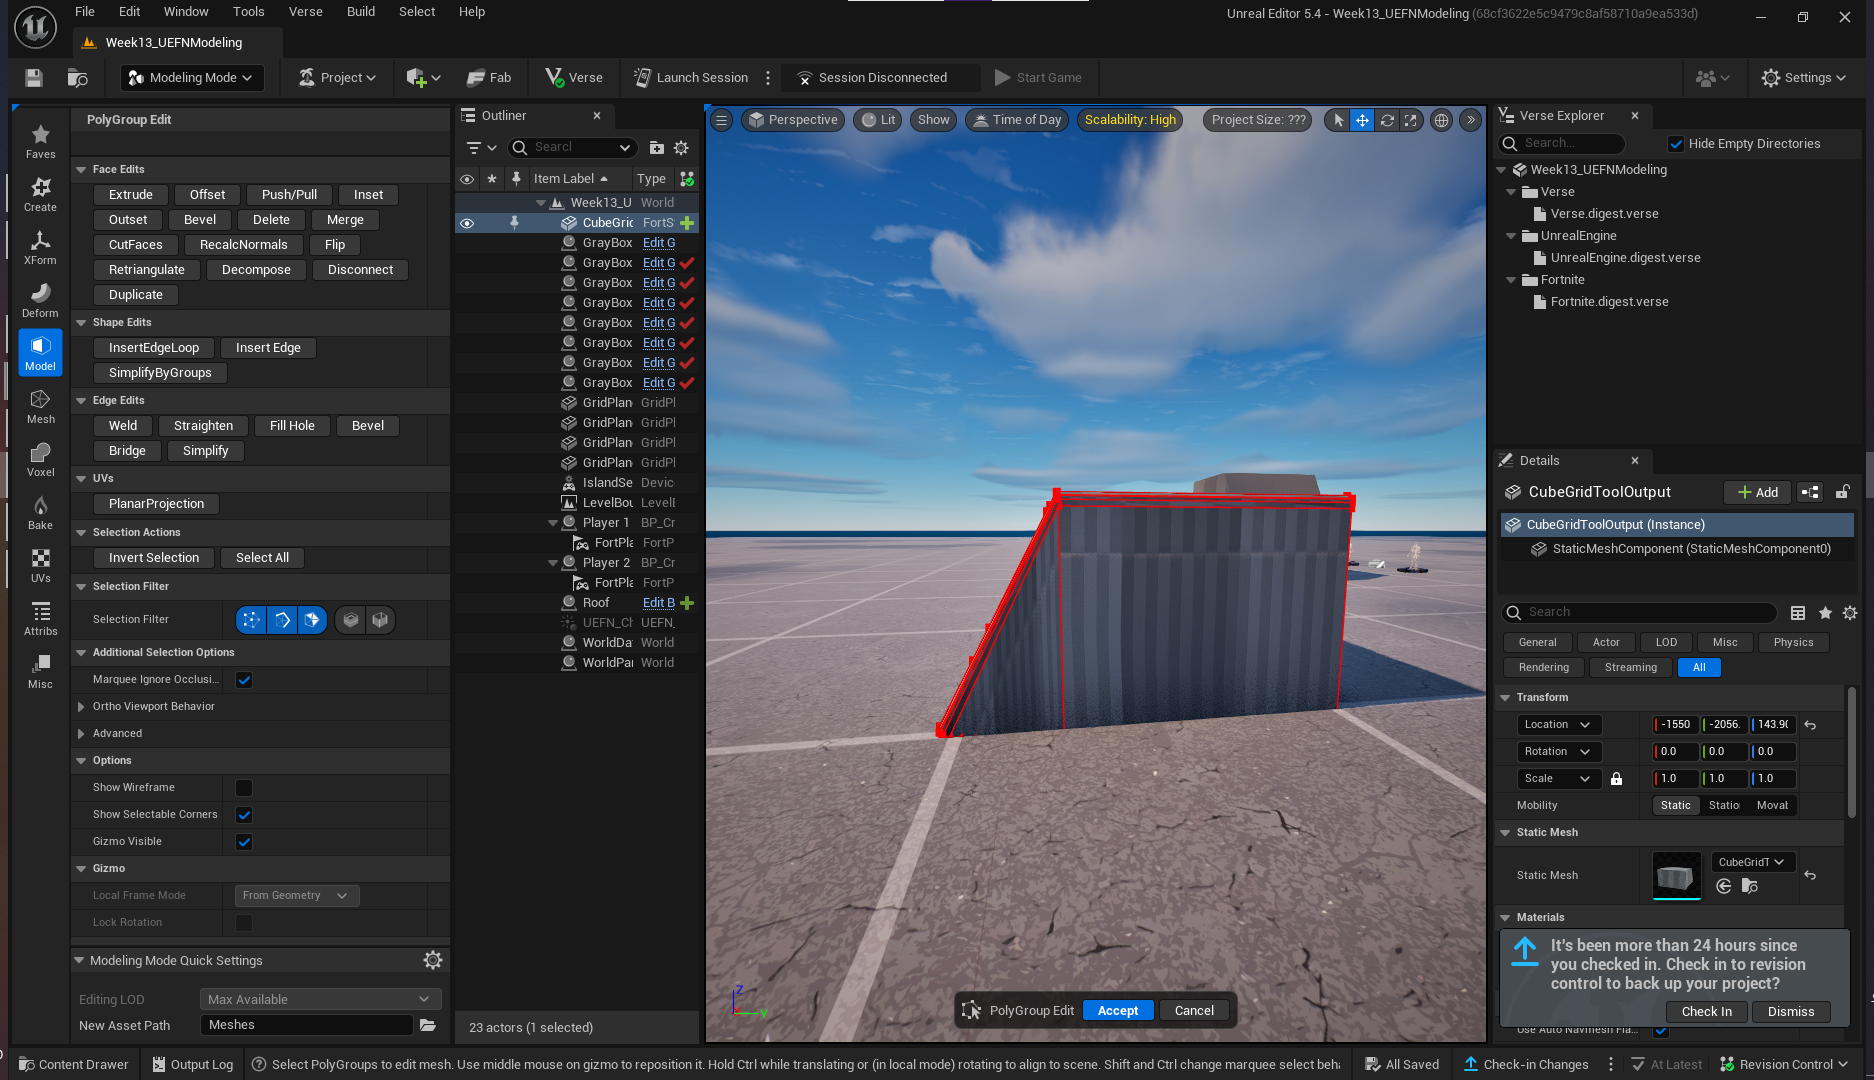The image size is (1874, 1080).
Task: Expand Ortho Viewport Behavior section
Action: pos(81,707)
